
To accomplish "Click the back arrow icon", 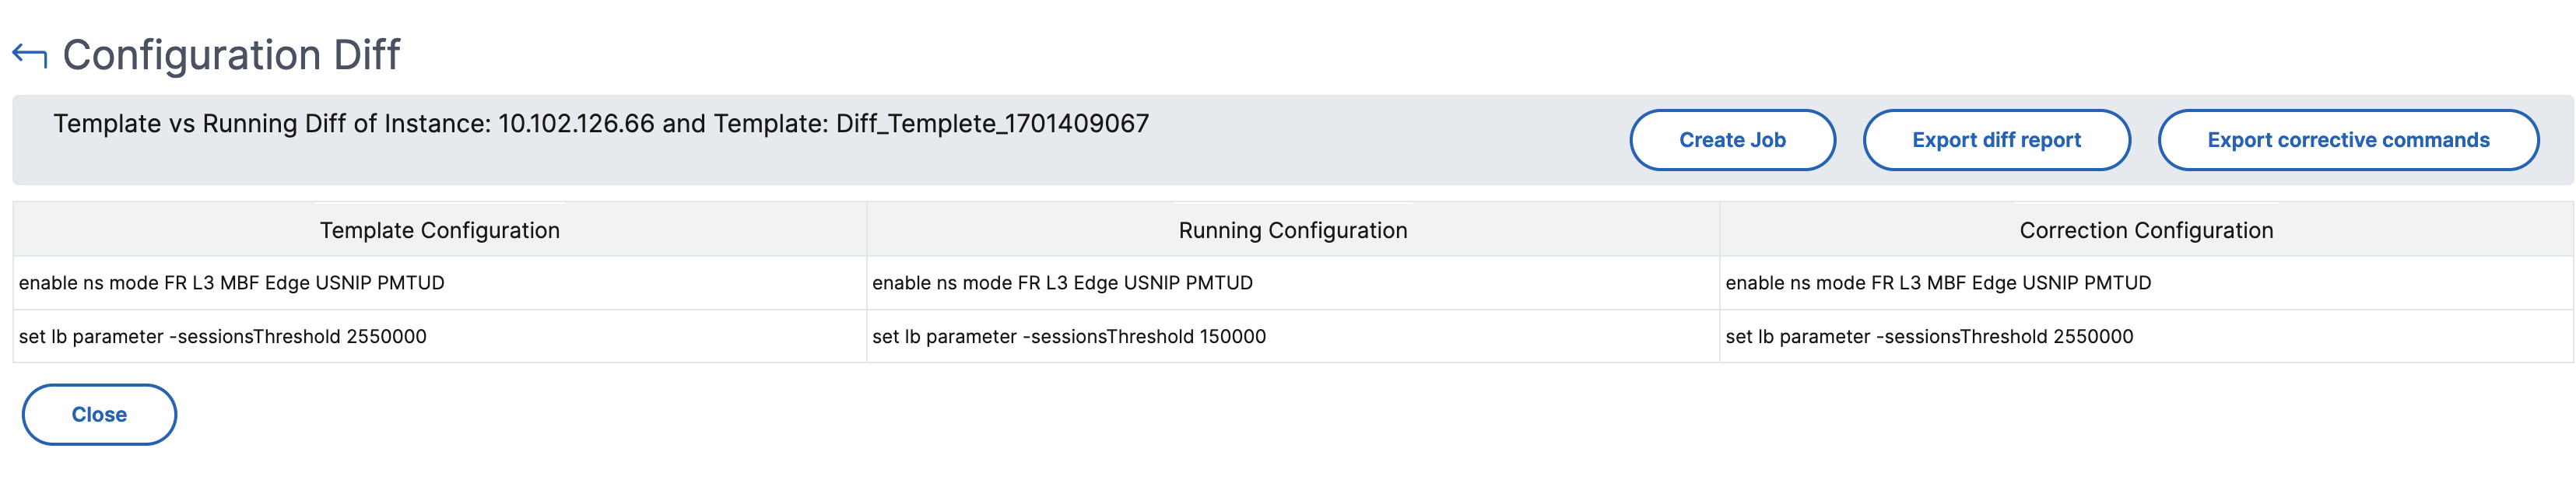I will click(x=29, y=56).
